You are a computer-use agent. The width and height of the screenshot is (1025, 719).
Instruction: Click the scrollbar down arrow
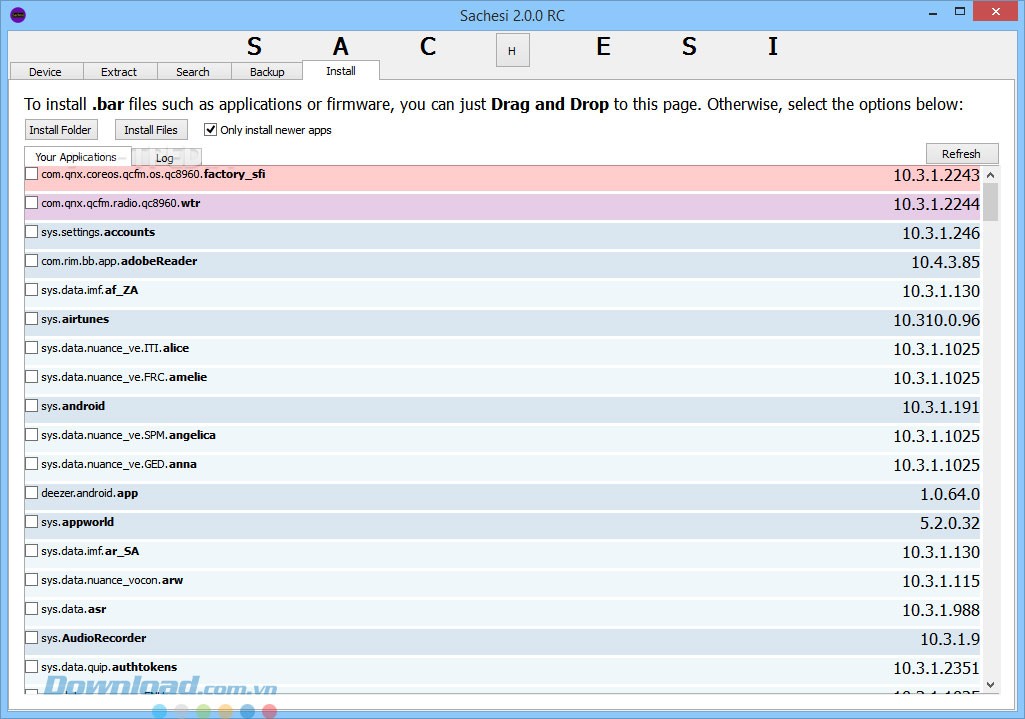pos(991,685)
